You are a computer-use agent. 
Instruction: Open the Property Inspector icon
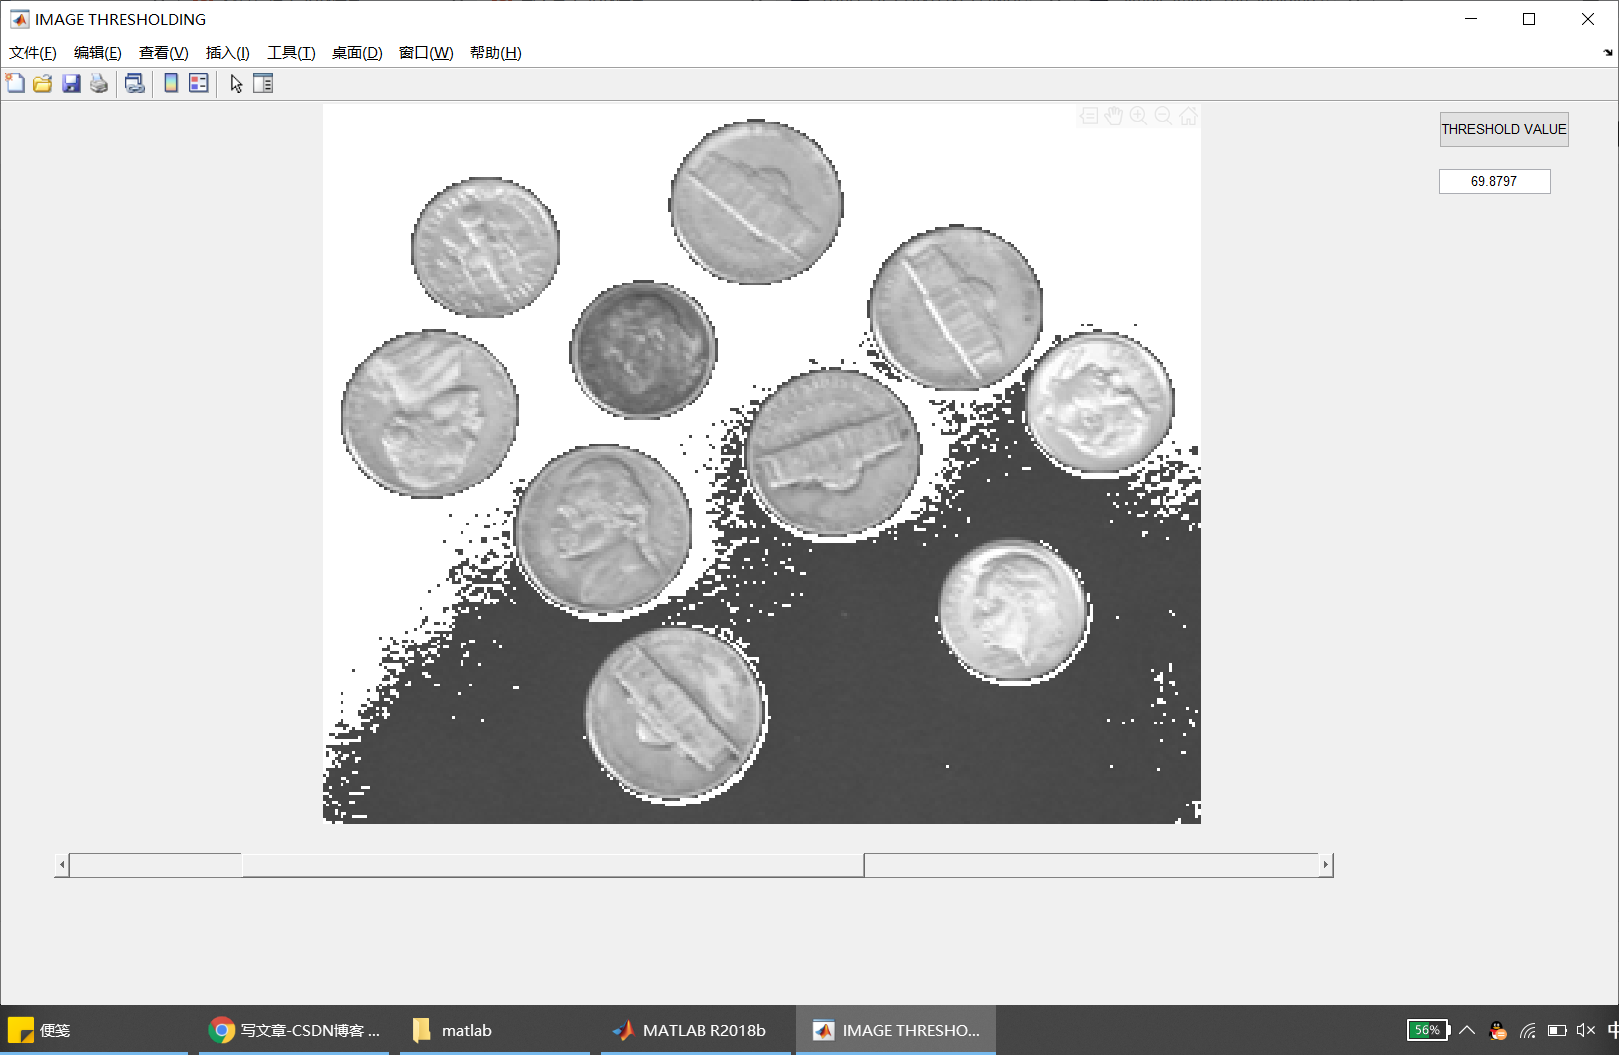tap(263, 83)
